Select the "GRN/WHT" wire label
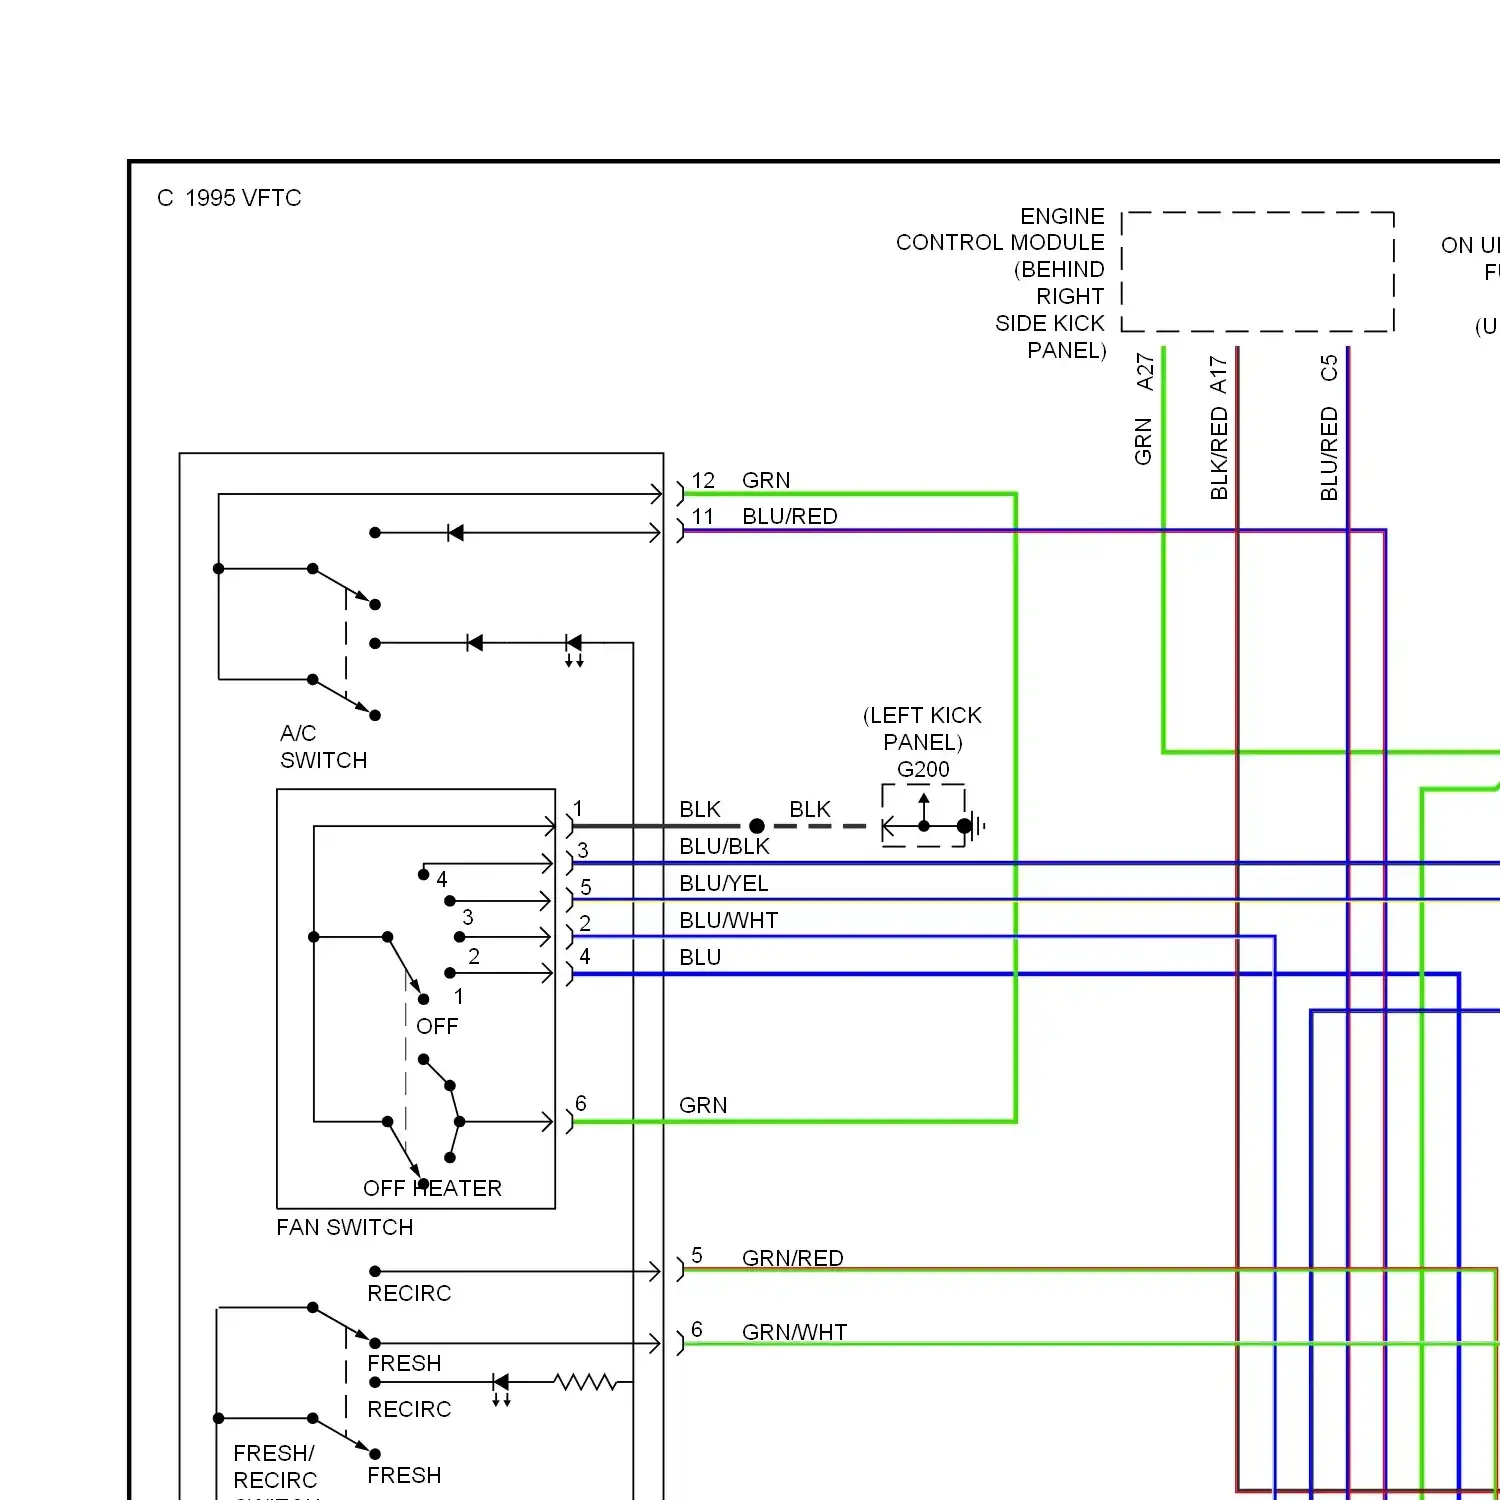 pos(795,1332)
